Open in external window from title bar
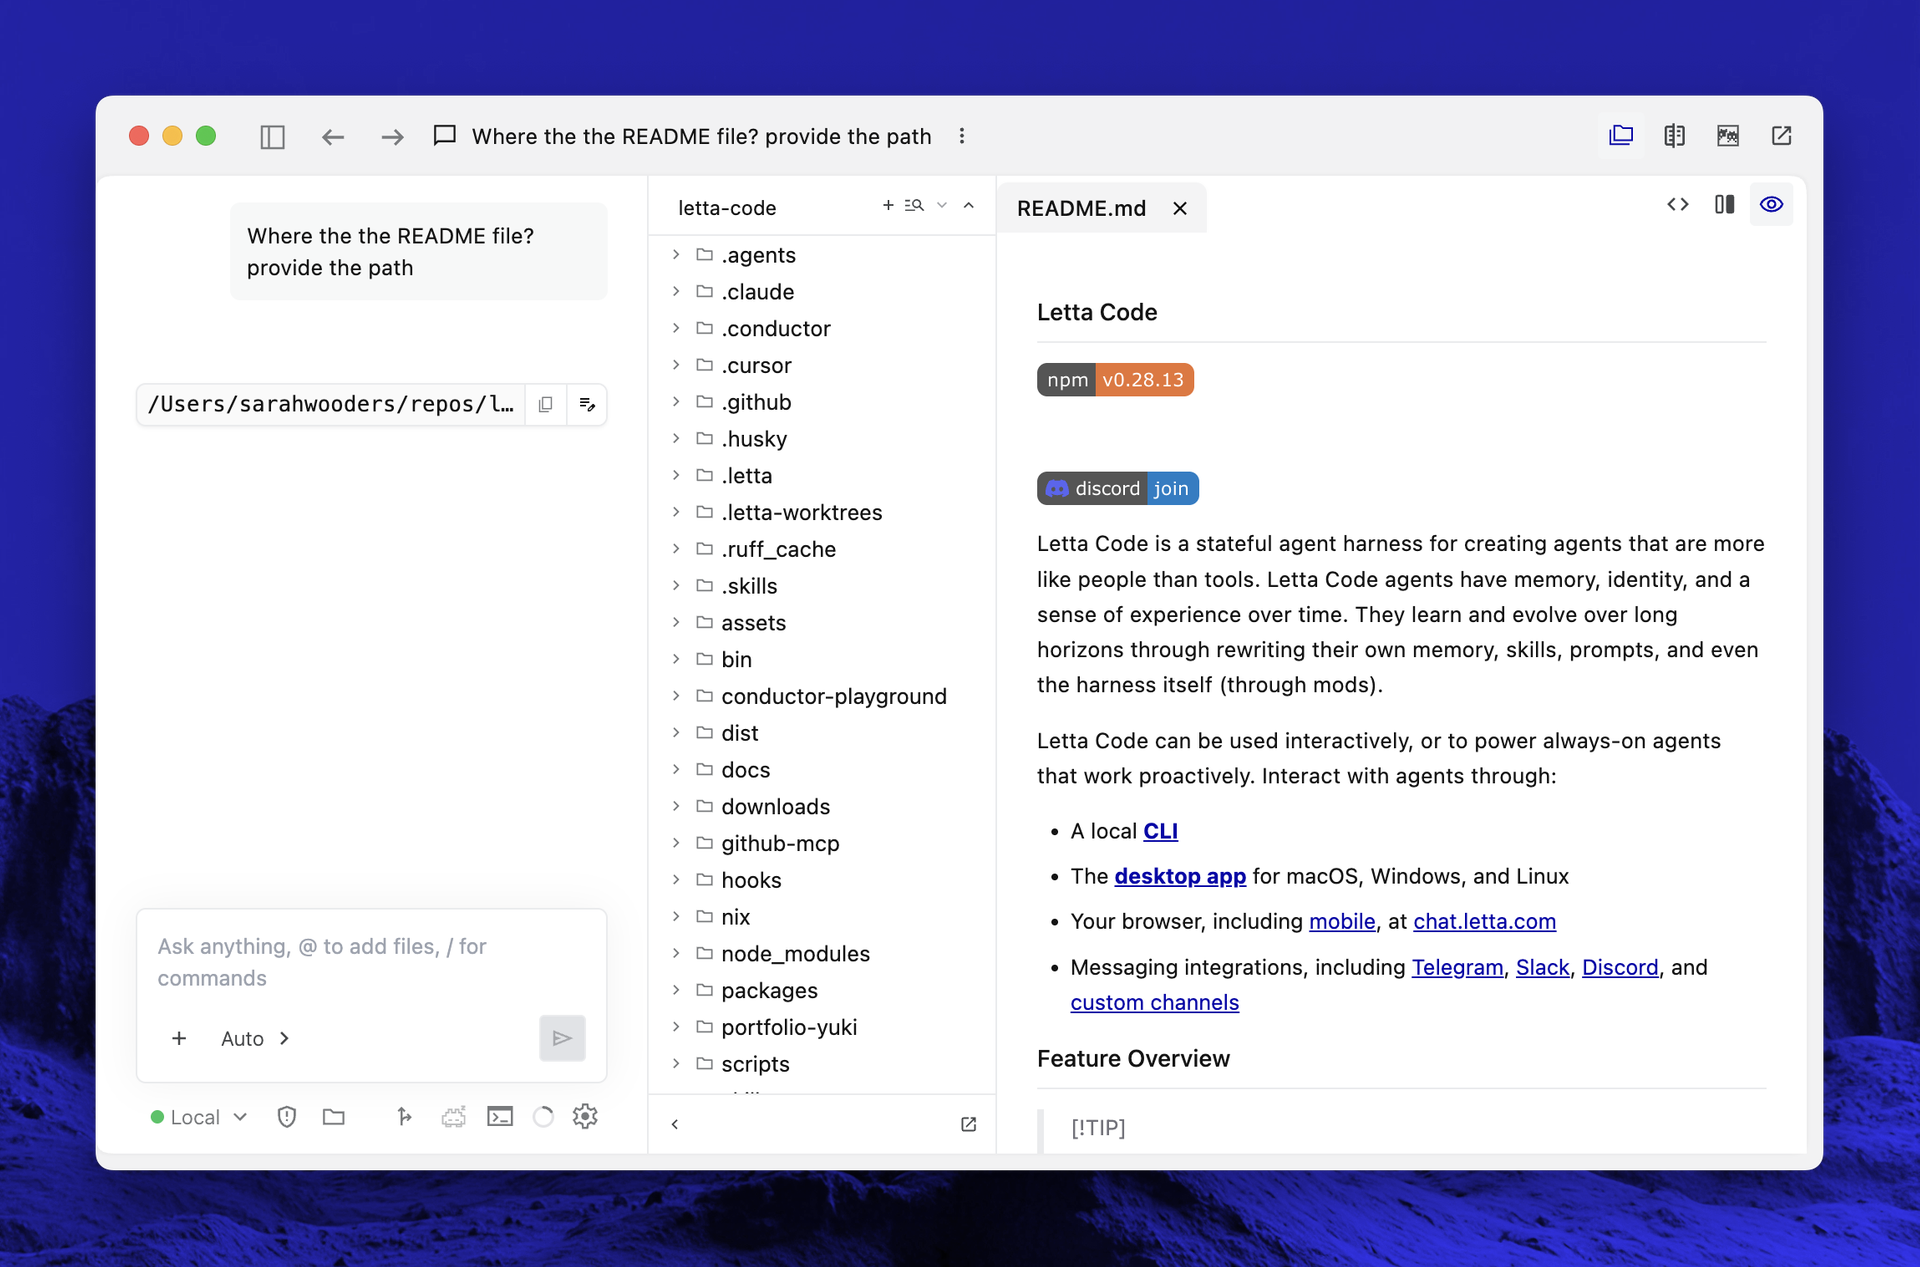The height and width of the screenshot is (1267, 1920). pyautogui.click(x=1781, y=135)
